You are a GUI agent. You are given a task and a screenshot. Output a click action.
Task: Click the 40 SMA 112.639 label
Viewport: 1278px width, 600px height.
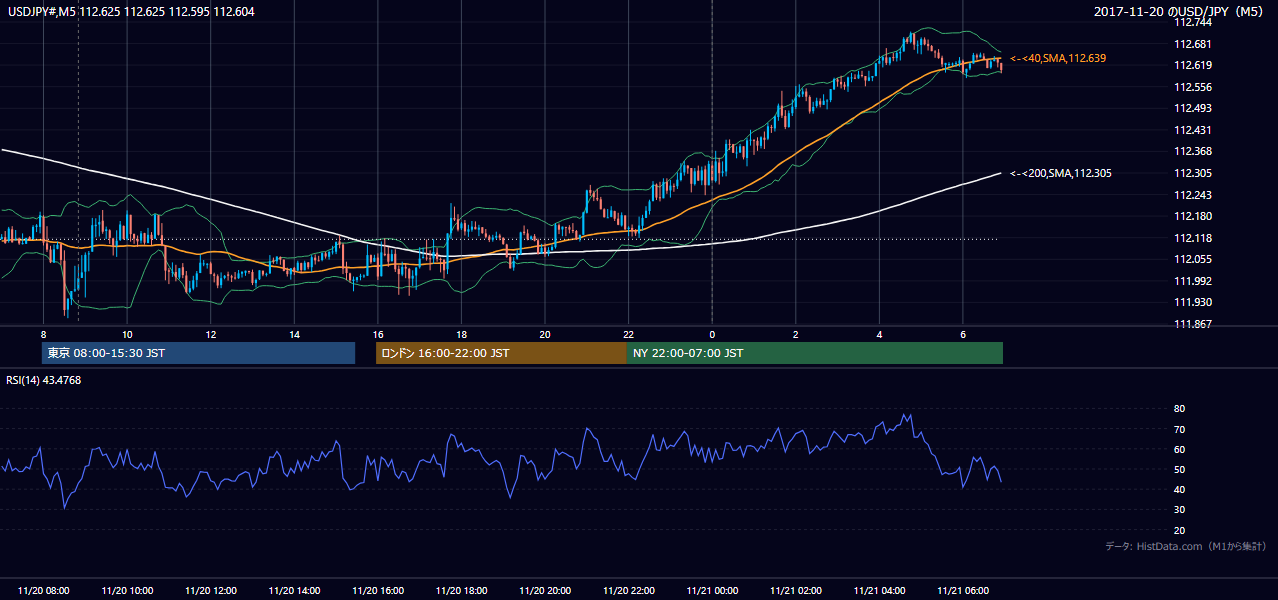(x=1058, y=58)
